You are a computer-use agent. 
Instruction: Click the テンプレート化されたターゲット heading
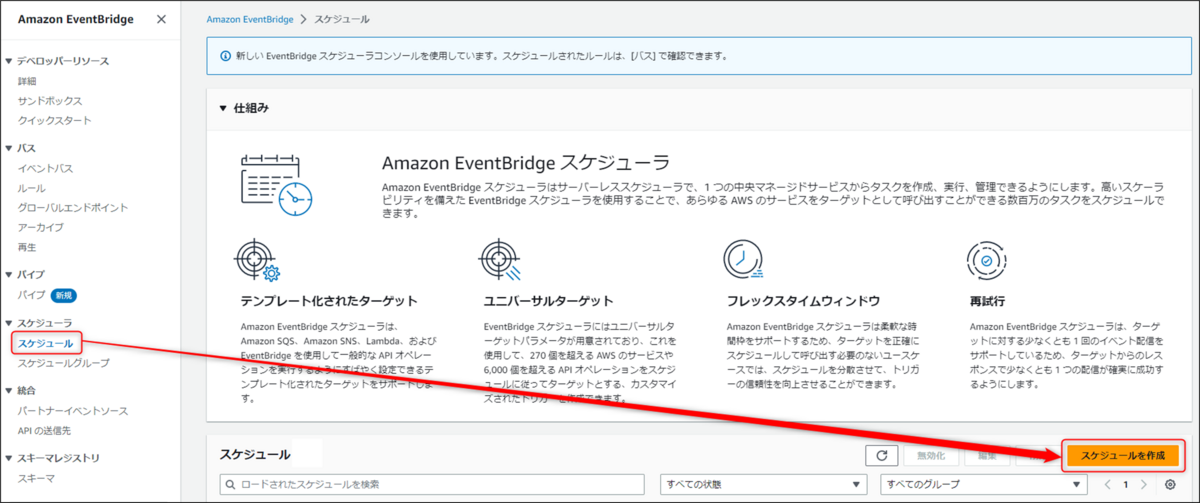329,301
